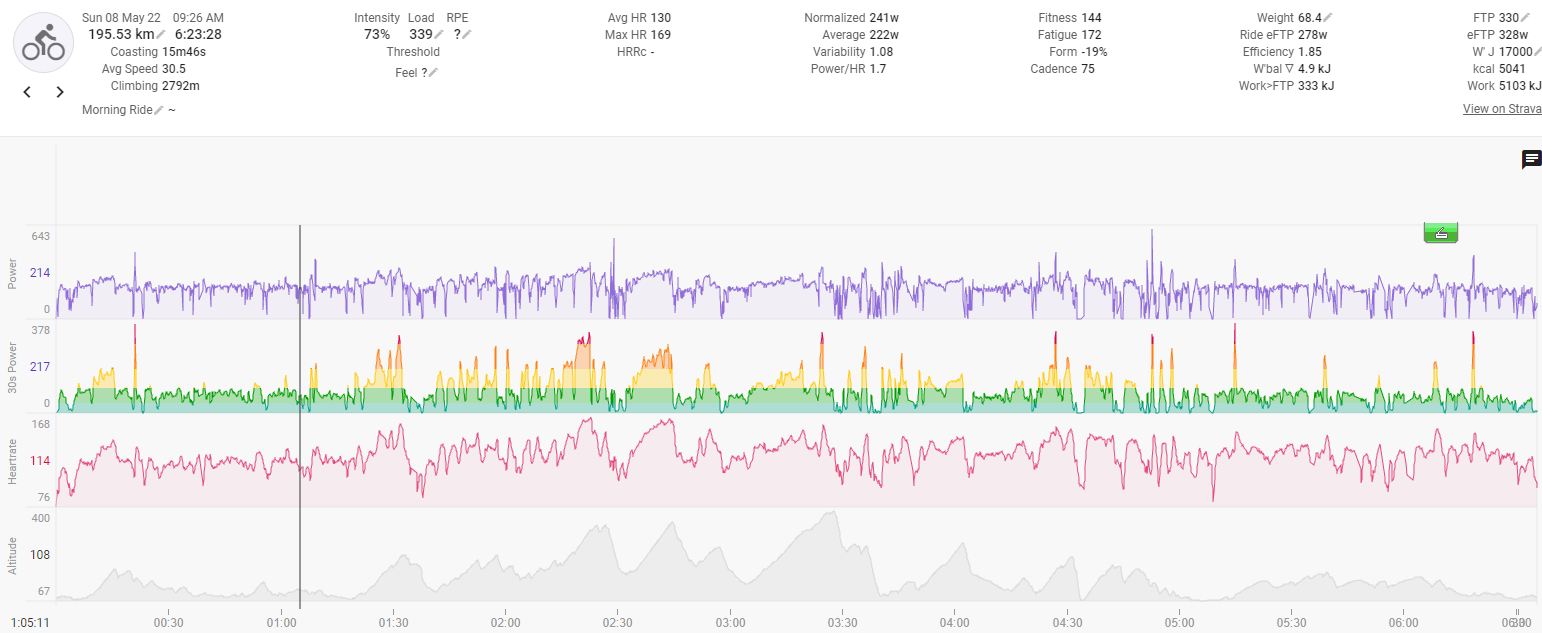Click the 05:30 time axis marker
1542x633 pixels.
click(1291, 622)
